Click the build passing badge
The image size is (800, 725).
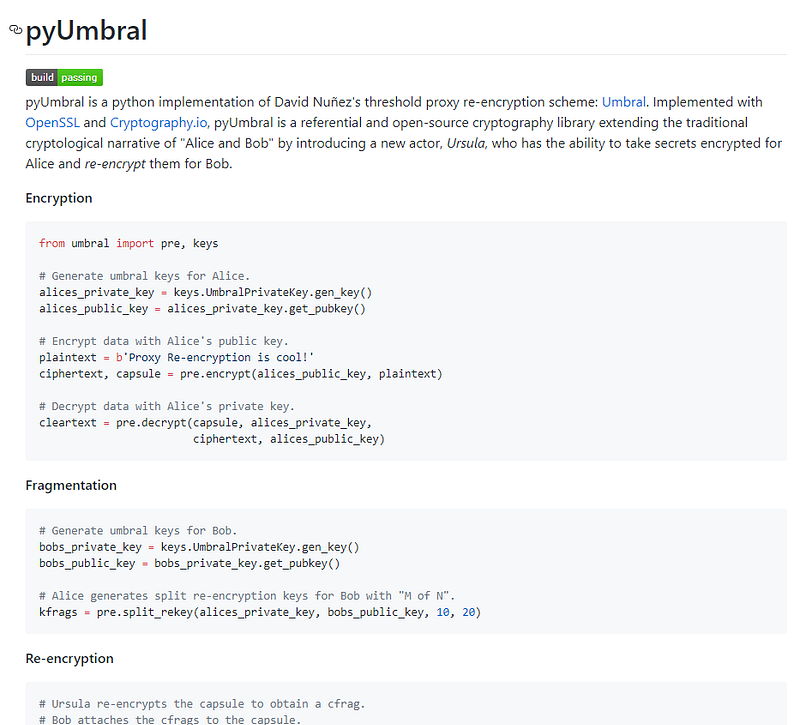pos(64,78)
